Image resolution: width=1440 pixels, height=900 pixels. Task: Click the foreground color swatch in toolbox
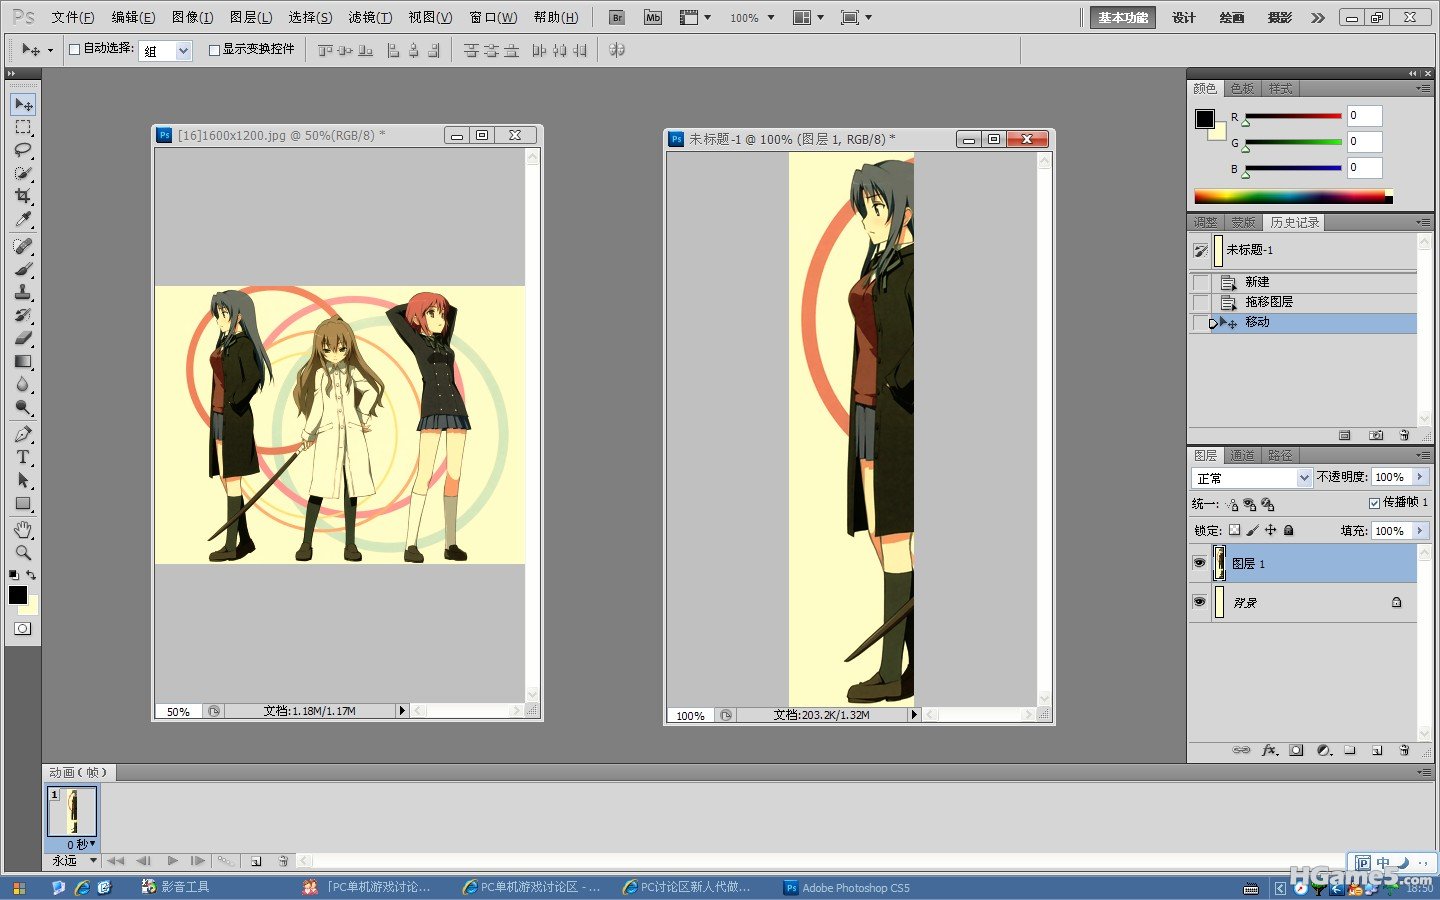point(18,595)
